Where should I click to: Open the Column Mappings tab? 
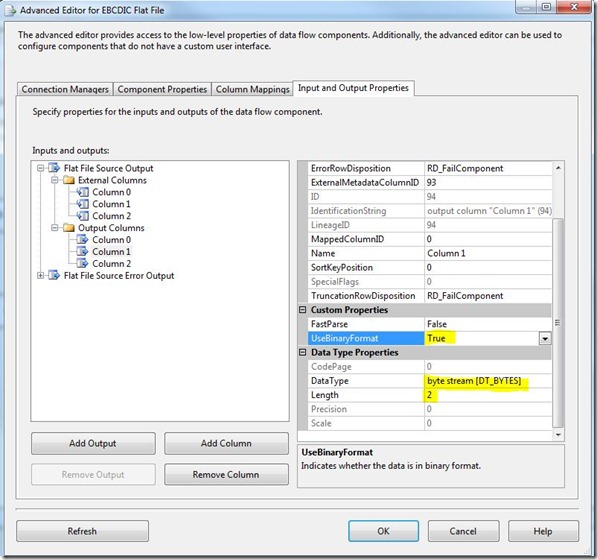coord(252,89)
